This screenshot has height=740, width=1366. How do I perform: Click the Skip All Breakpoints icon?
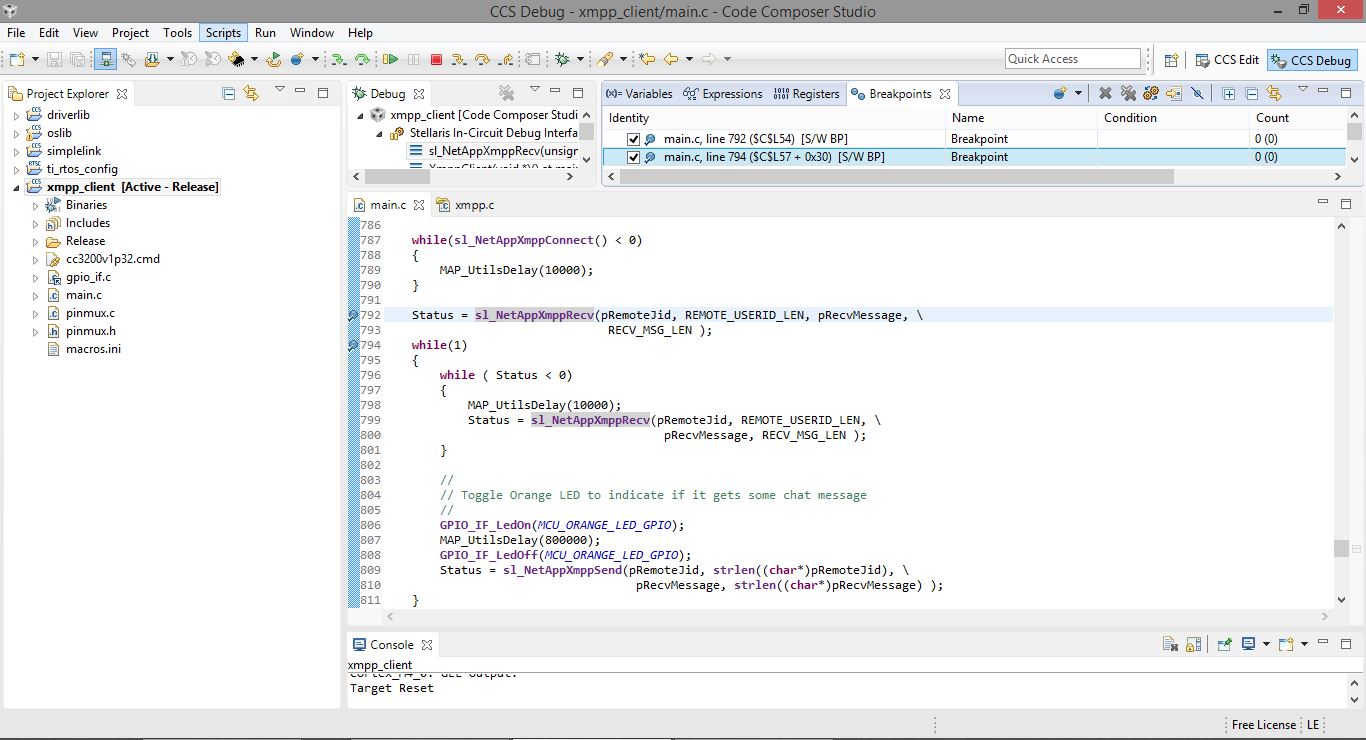point(1197,93)
